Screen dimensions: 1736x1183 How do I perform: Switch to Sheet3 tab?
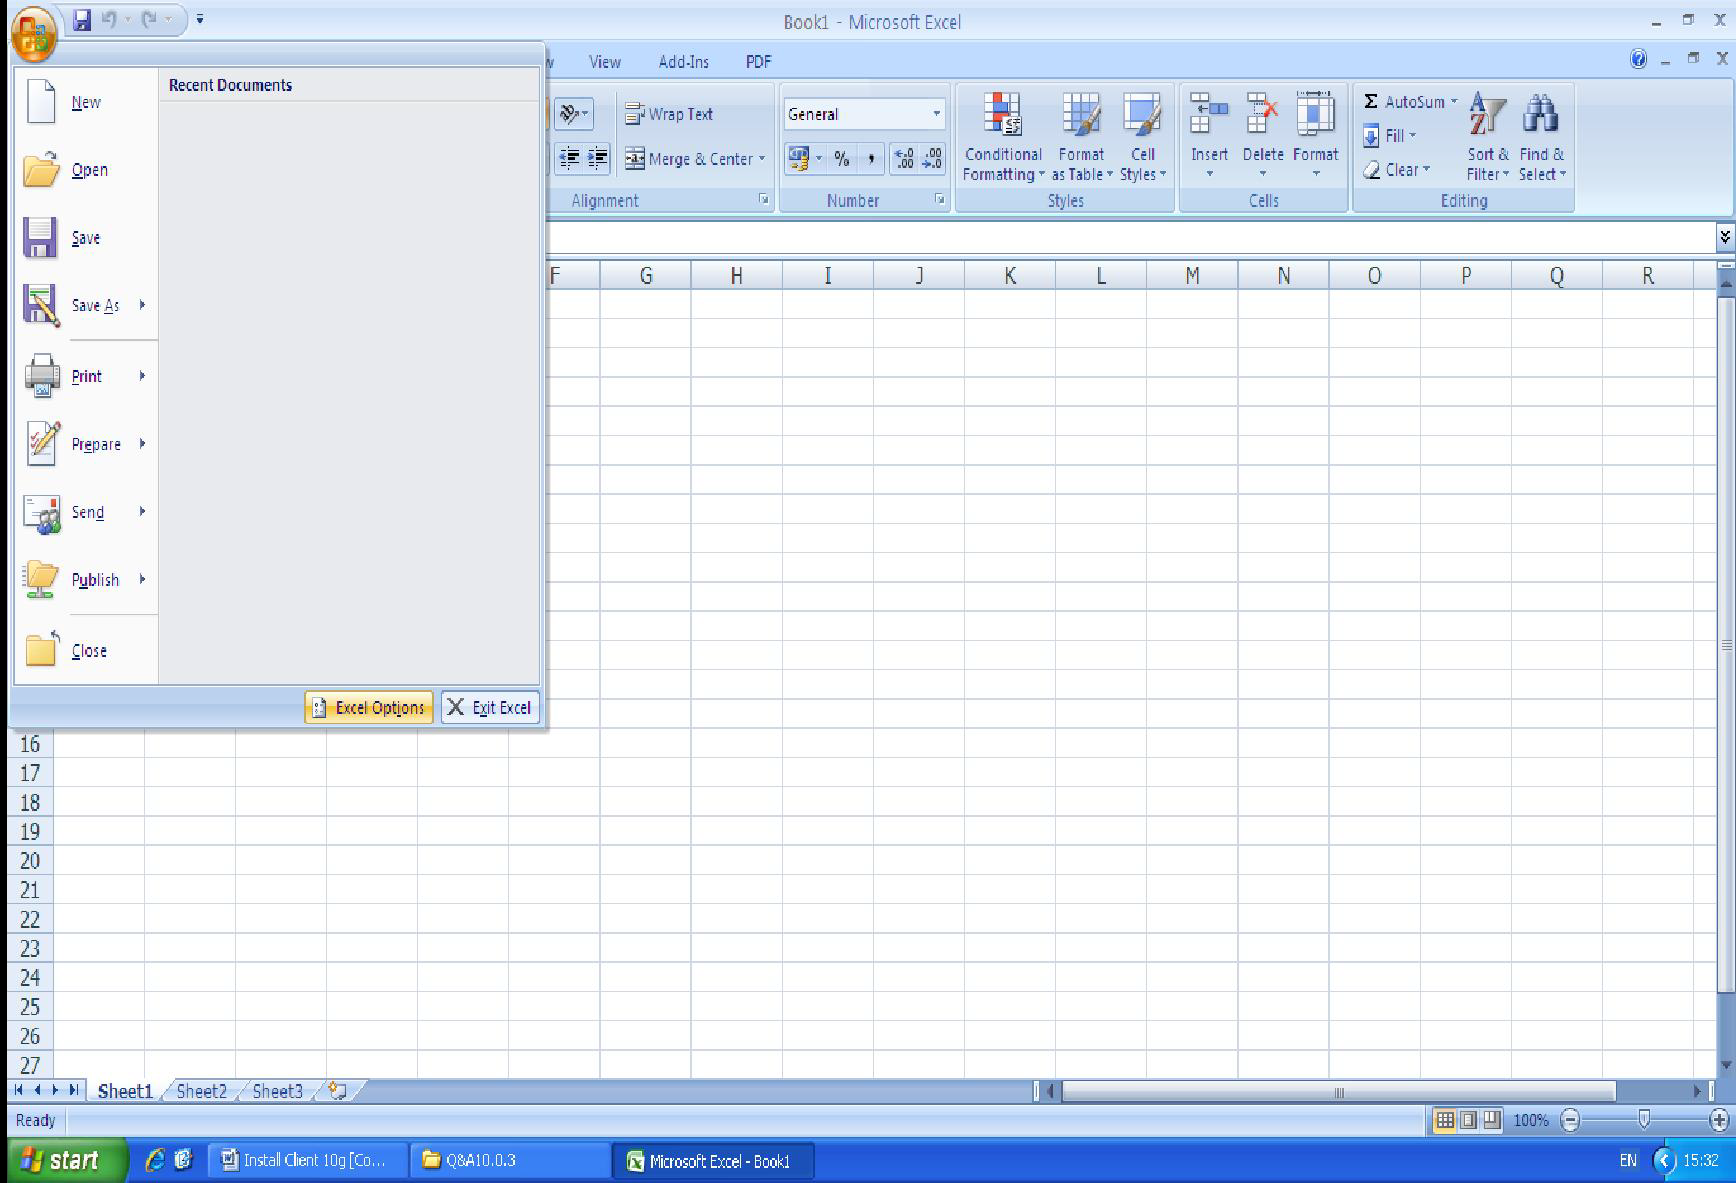click(277, 1091)
